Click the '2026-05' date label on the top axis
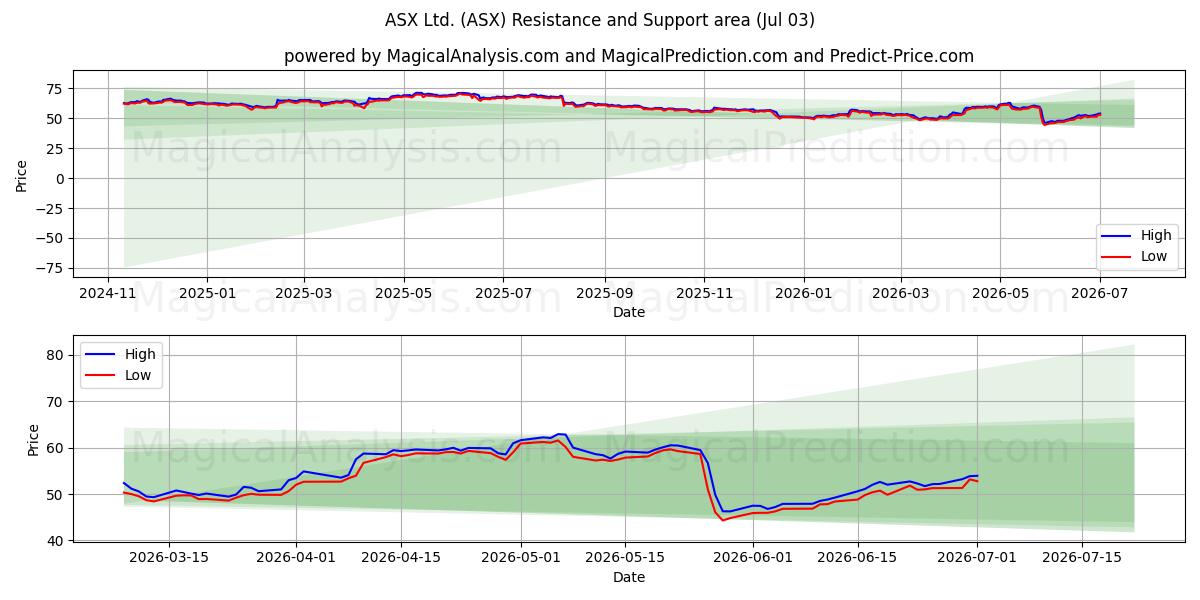Screen dimensions: 1200x600 [x=1000, y=294]
